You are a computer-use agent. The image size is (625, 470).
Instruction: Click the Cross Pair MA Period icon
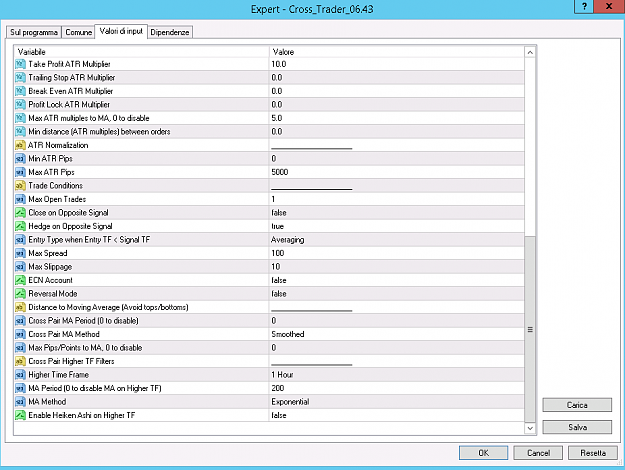20,321
